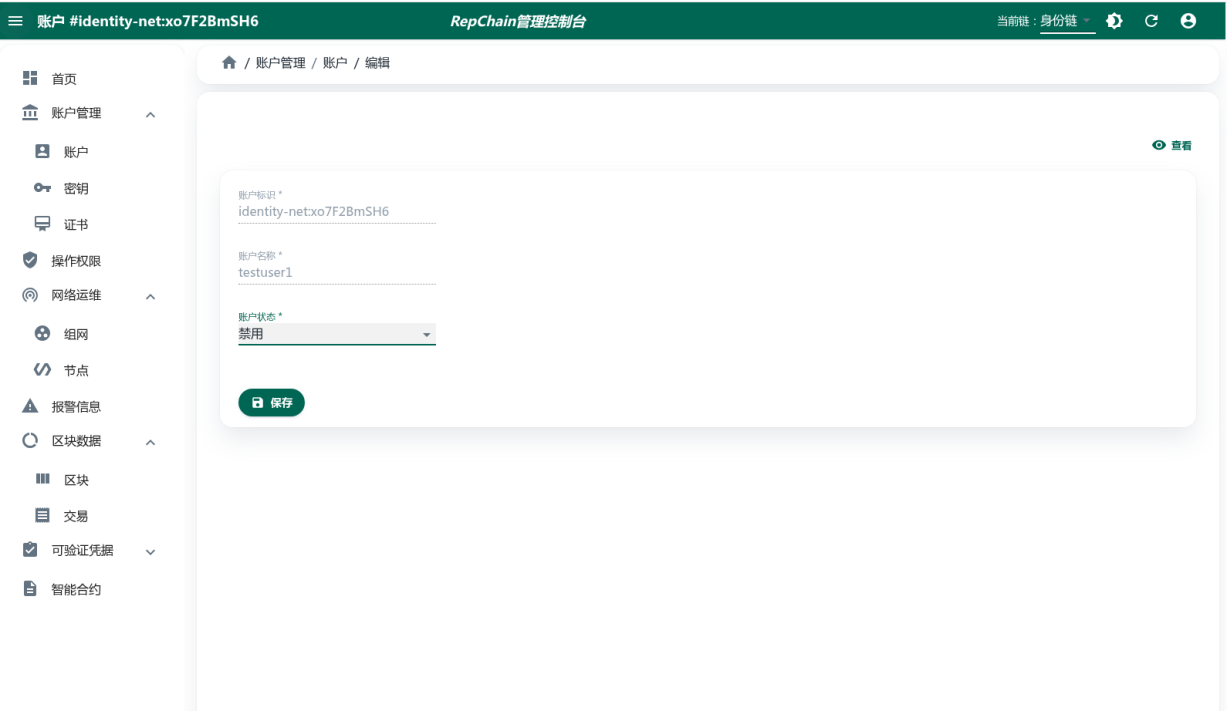Click the 区块数据 circle icon
Viewport: 1227px width, 711px height.
pyautogui.click(x=30, y=441)
